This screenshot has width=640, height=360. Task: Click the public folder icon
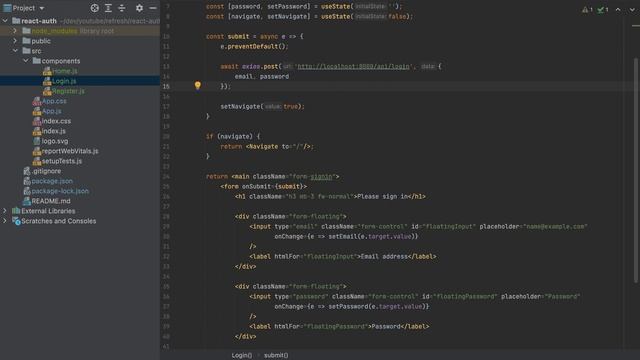(x=27, y=40)
